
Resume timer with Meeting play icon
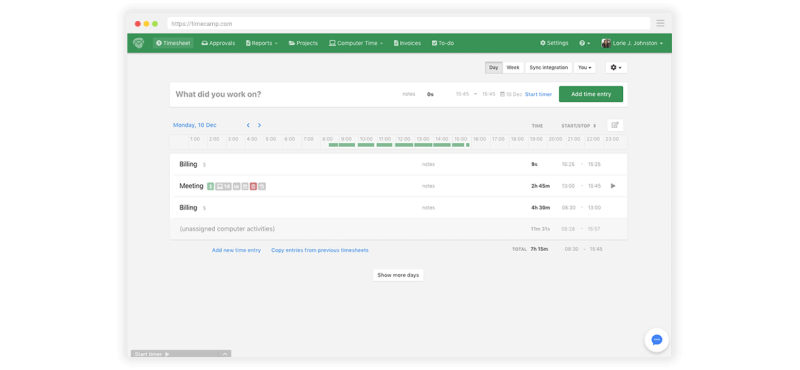coord(613,186)
